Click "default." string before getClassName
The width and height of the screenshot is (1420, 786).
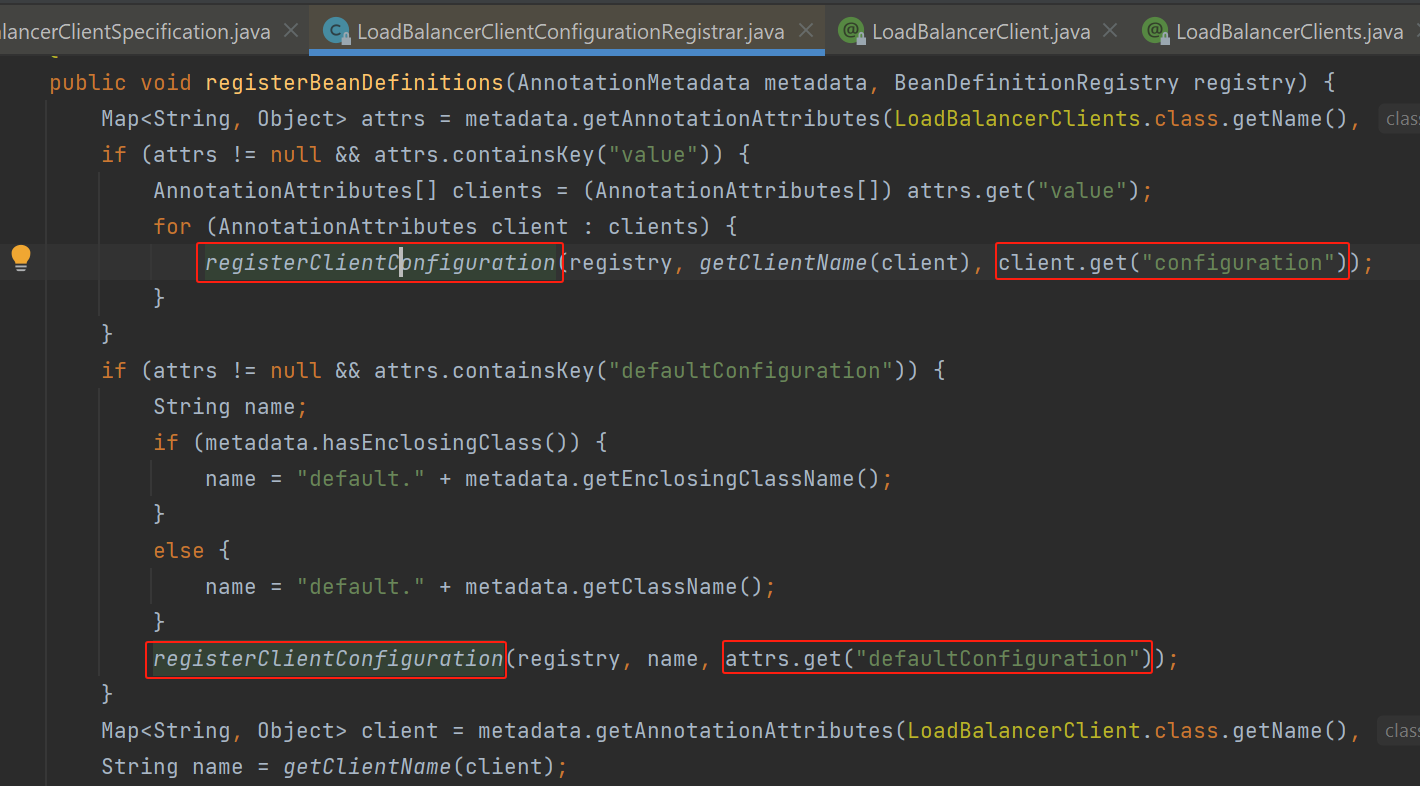click(361, 586)
